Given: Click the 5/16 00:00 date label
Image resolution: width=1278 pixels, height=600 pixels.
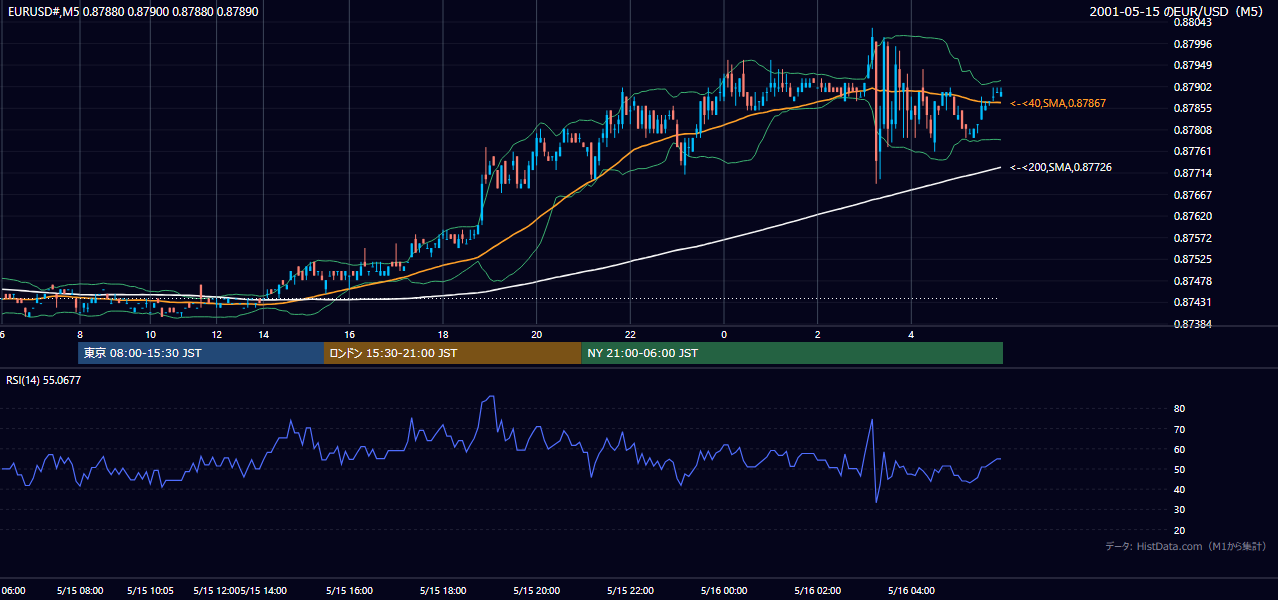Looking at the screenshot, I should tap(723, 590).
